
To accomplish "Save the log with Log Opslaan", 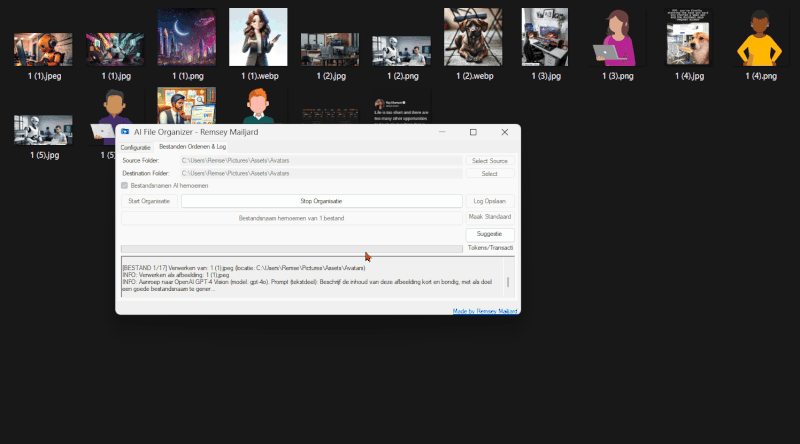I will click(x=490, y=201).
